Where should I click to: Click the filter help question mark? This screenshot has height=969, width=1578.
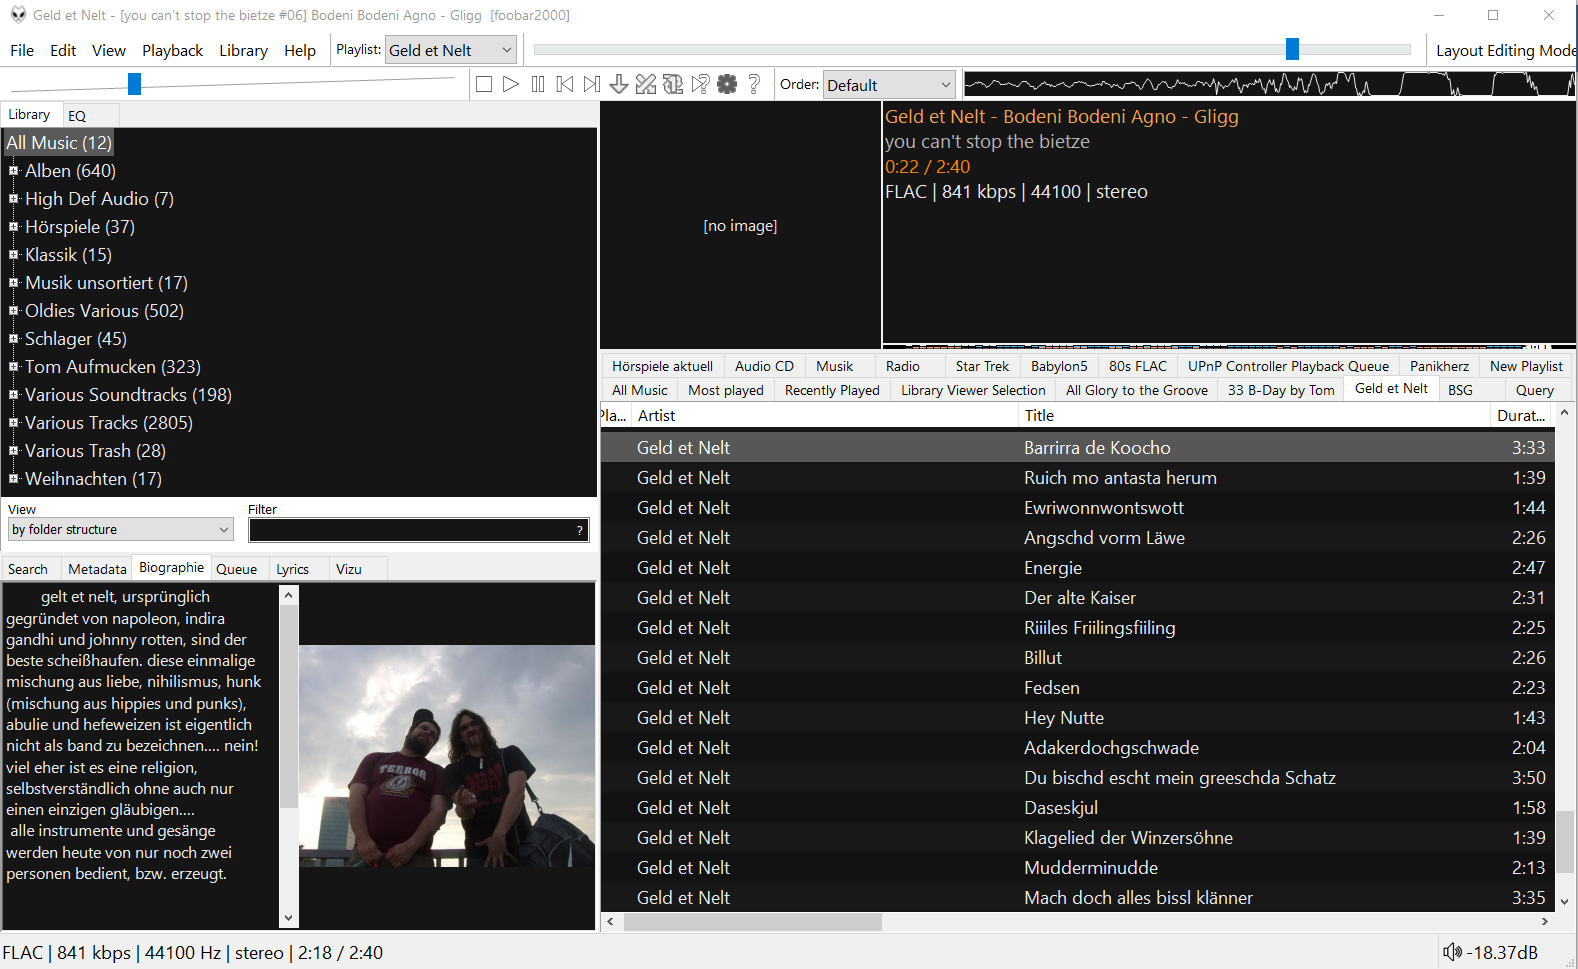click(x=580, y=531)
